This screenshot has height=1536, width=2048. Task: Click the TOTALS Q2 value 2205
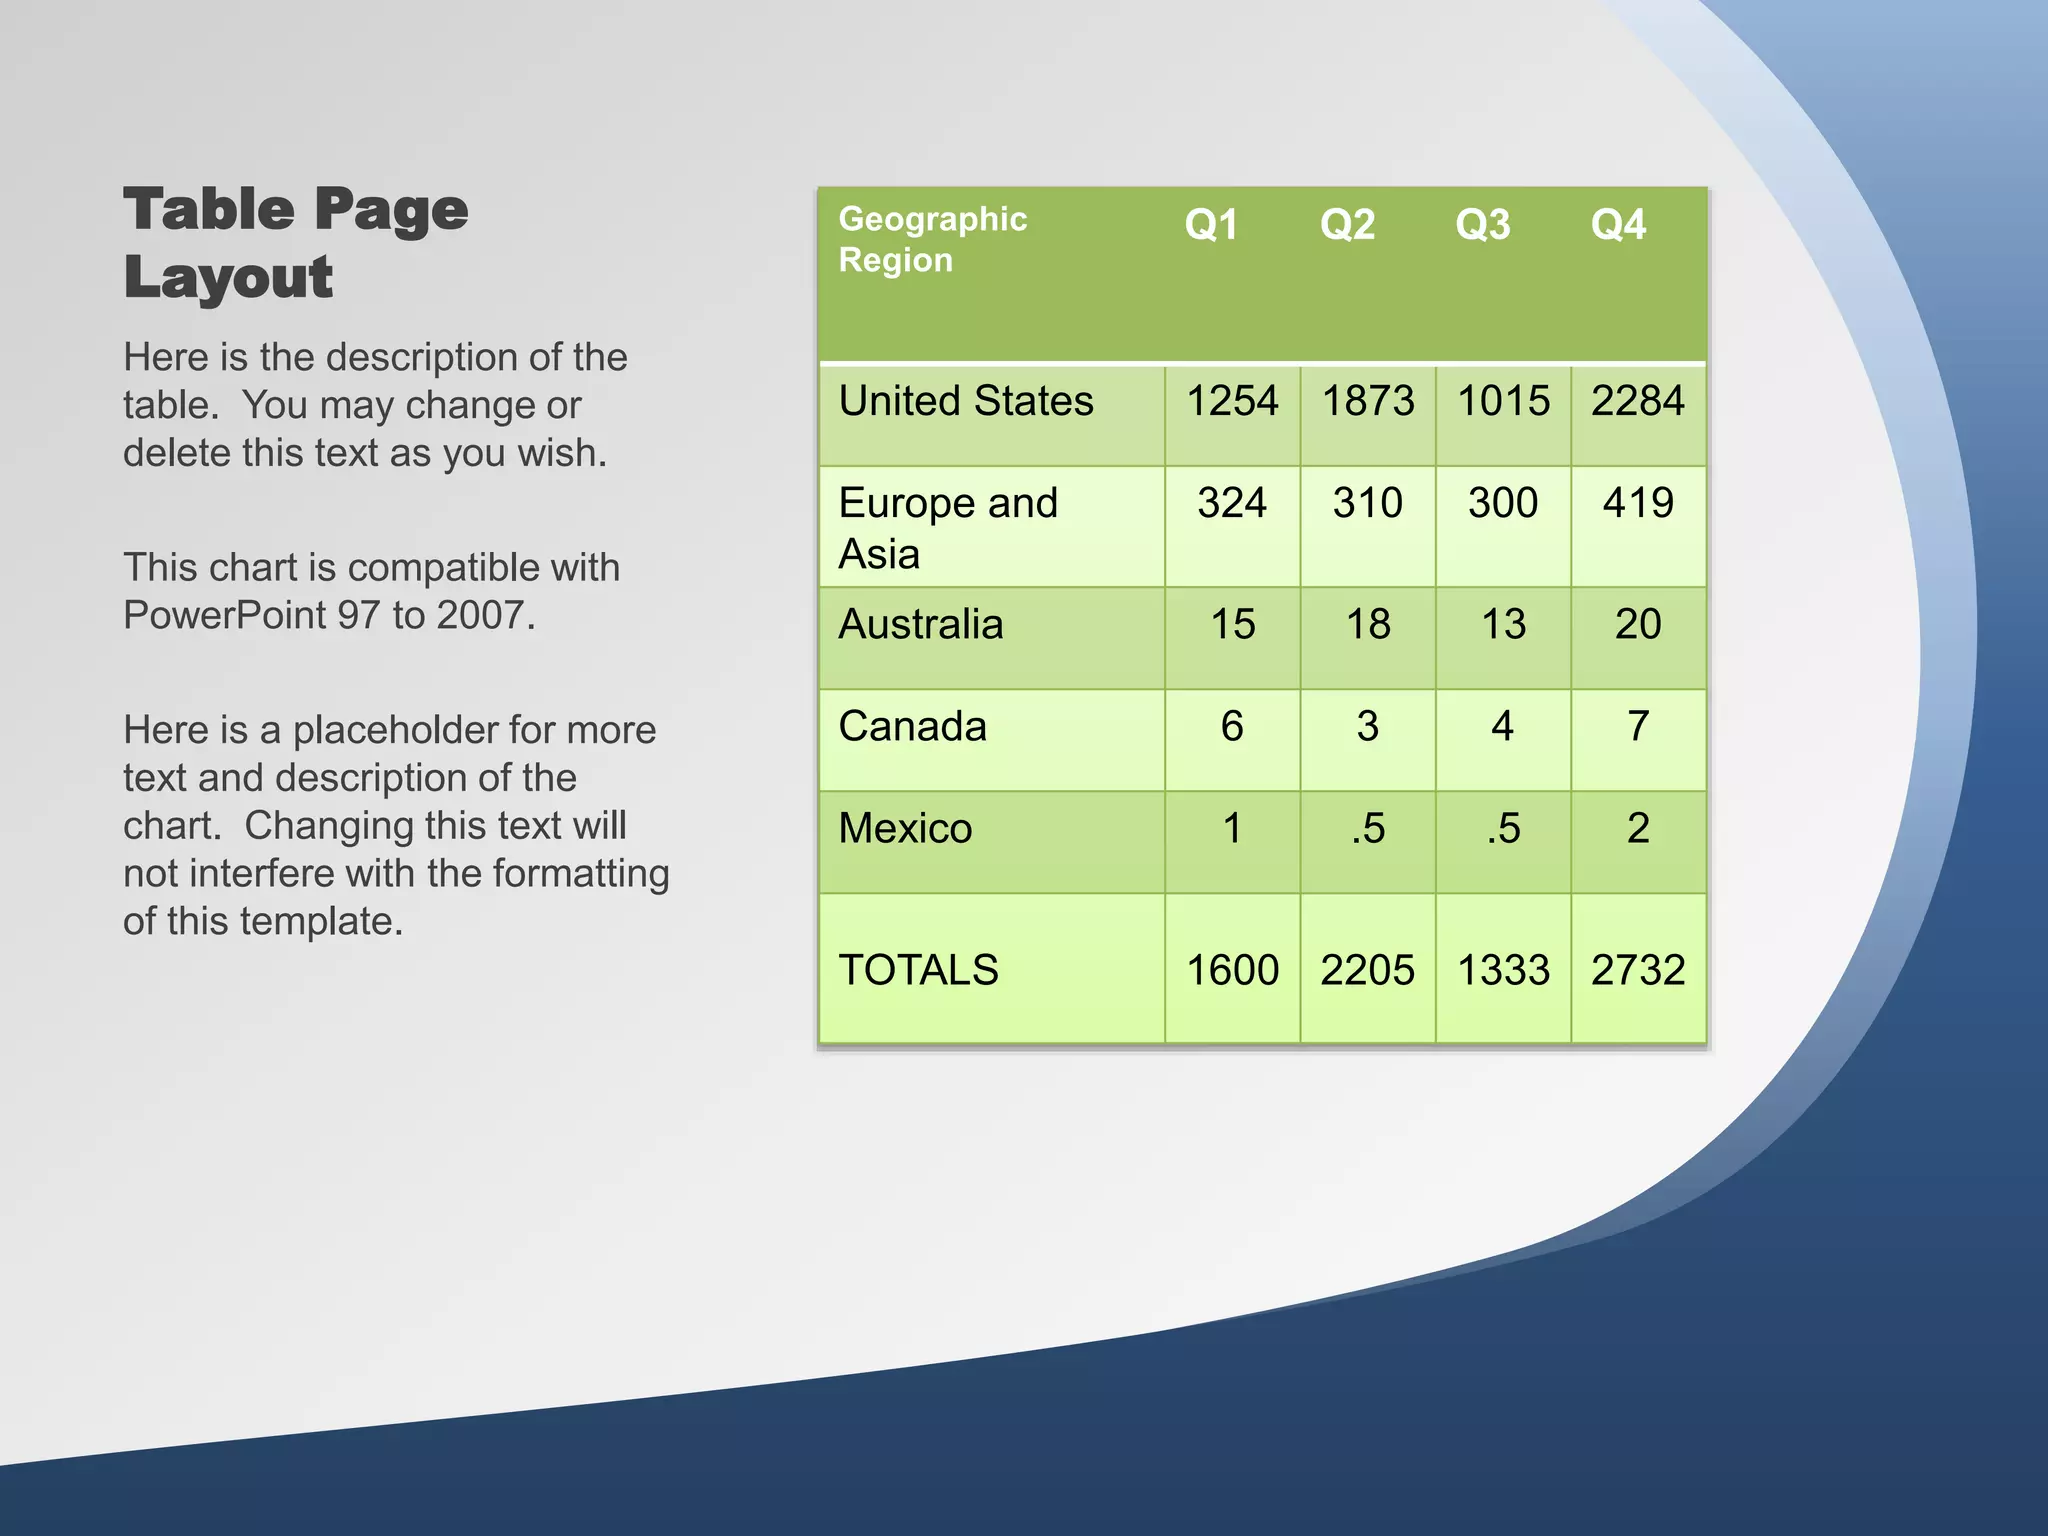tap(1368, 970)
